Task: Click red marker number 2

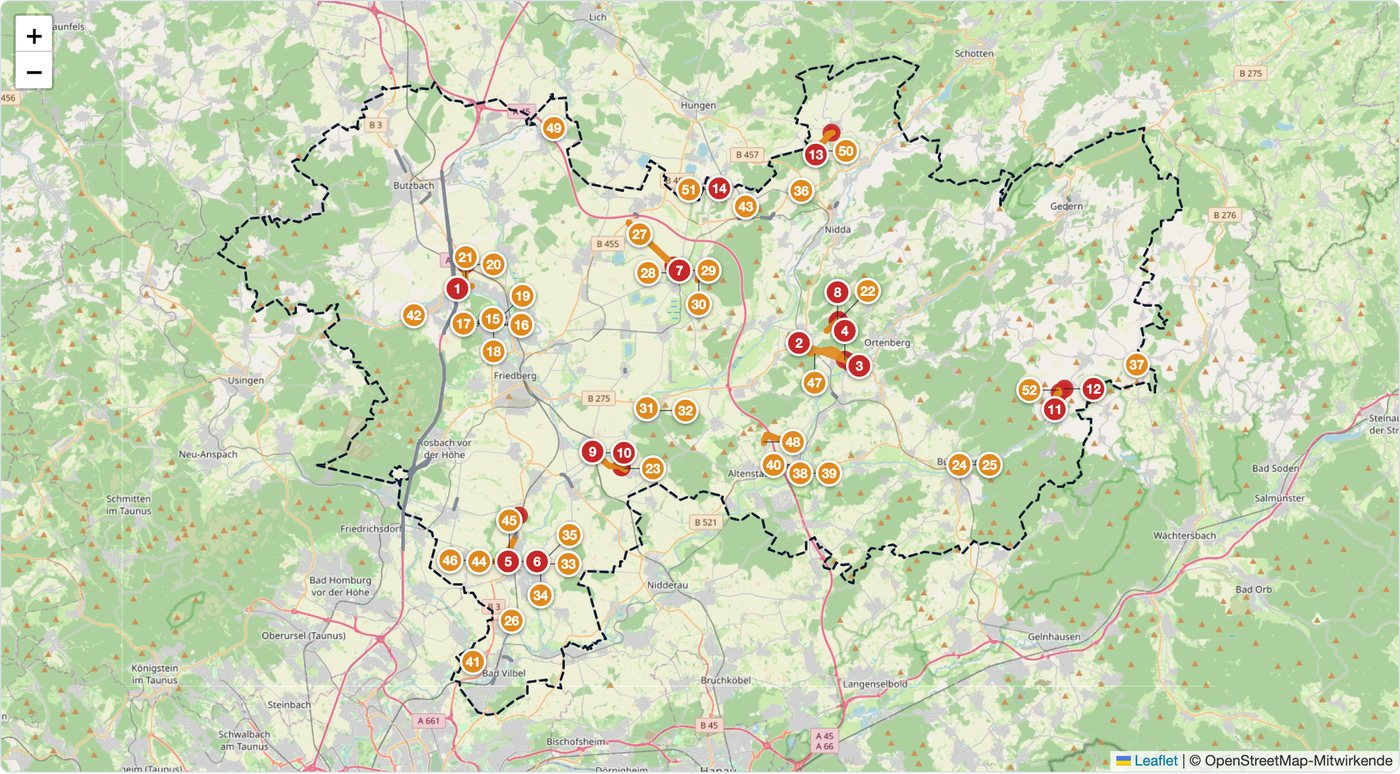Action: (x=798, y=343)
